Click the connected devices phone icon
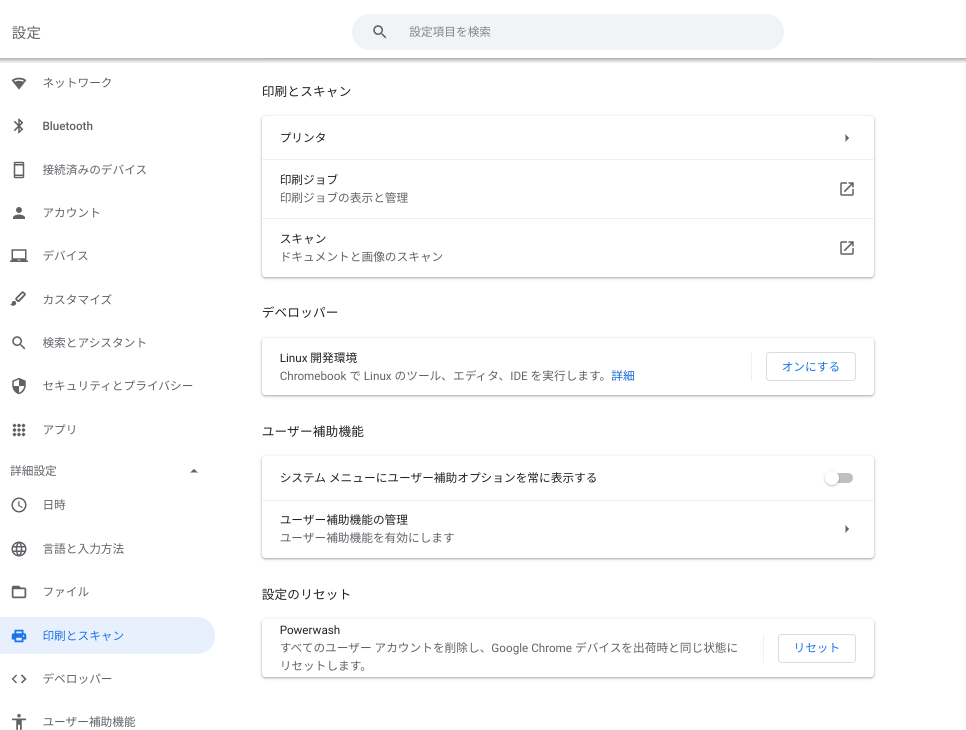The height and width of the screenshot is (730, 966). pos(19,169)
